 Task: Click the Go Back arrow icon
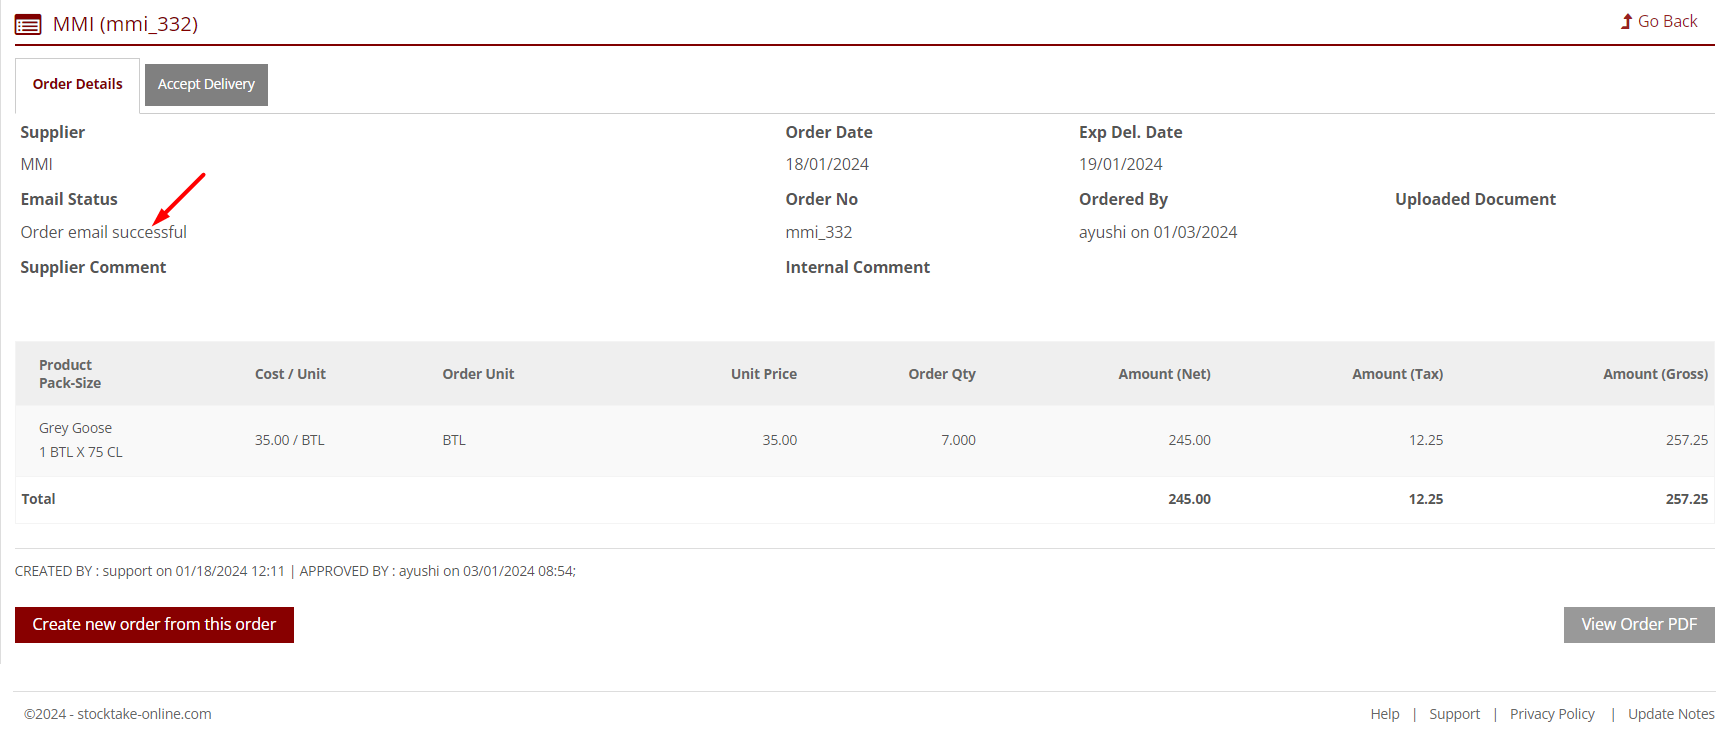(x=1626, y=21)
